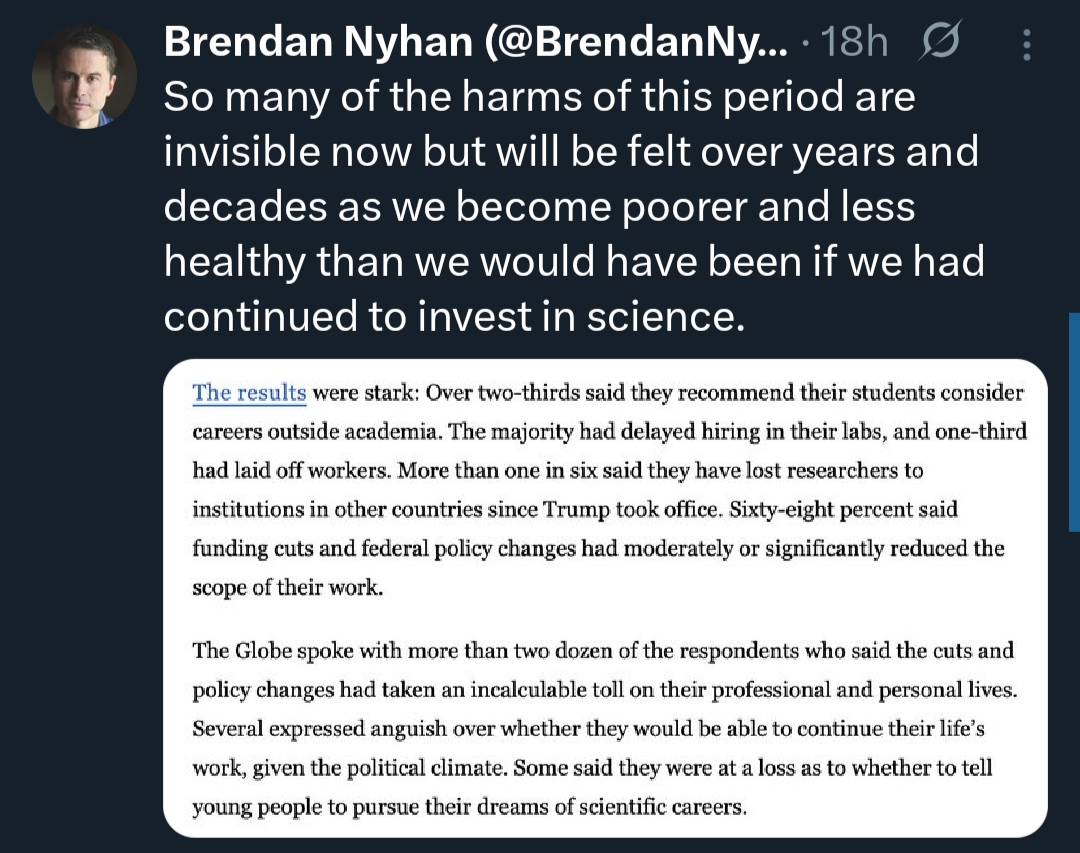This screenshot has height=853, width=1080.
Task: Click the article text 'careers outside academia'
Action: [x=315, y=431]
